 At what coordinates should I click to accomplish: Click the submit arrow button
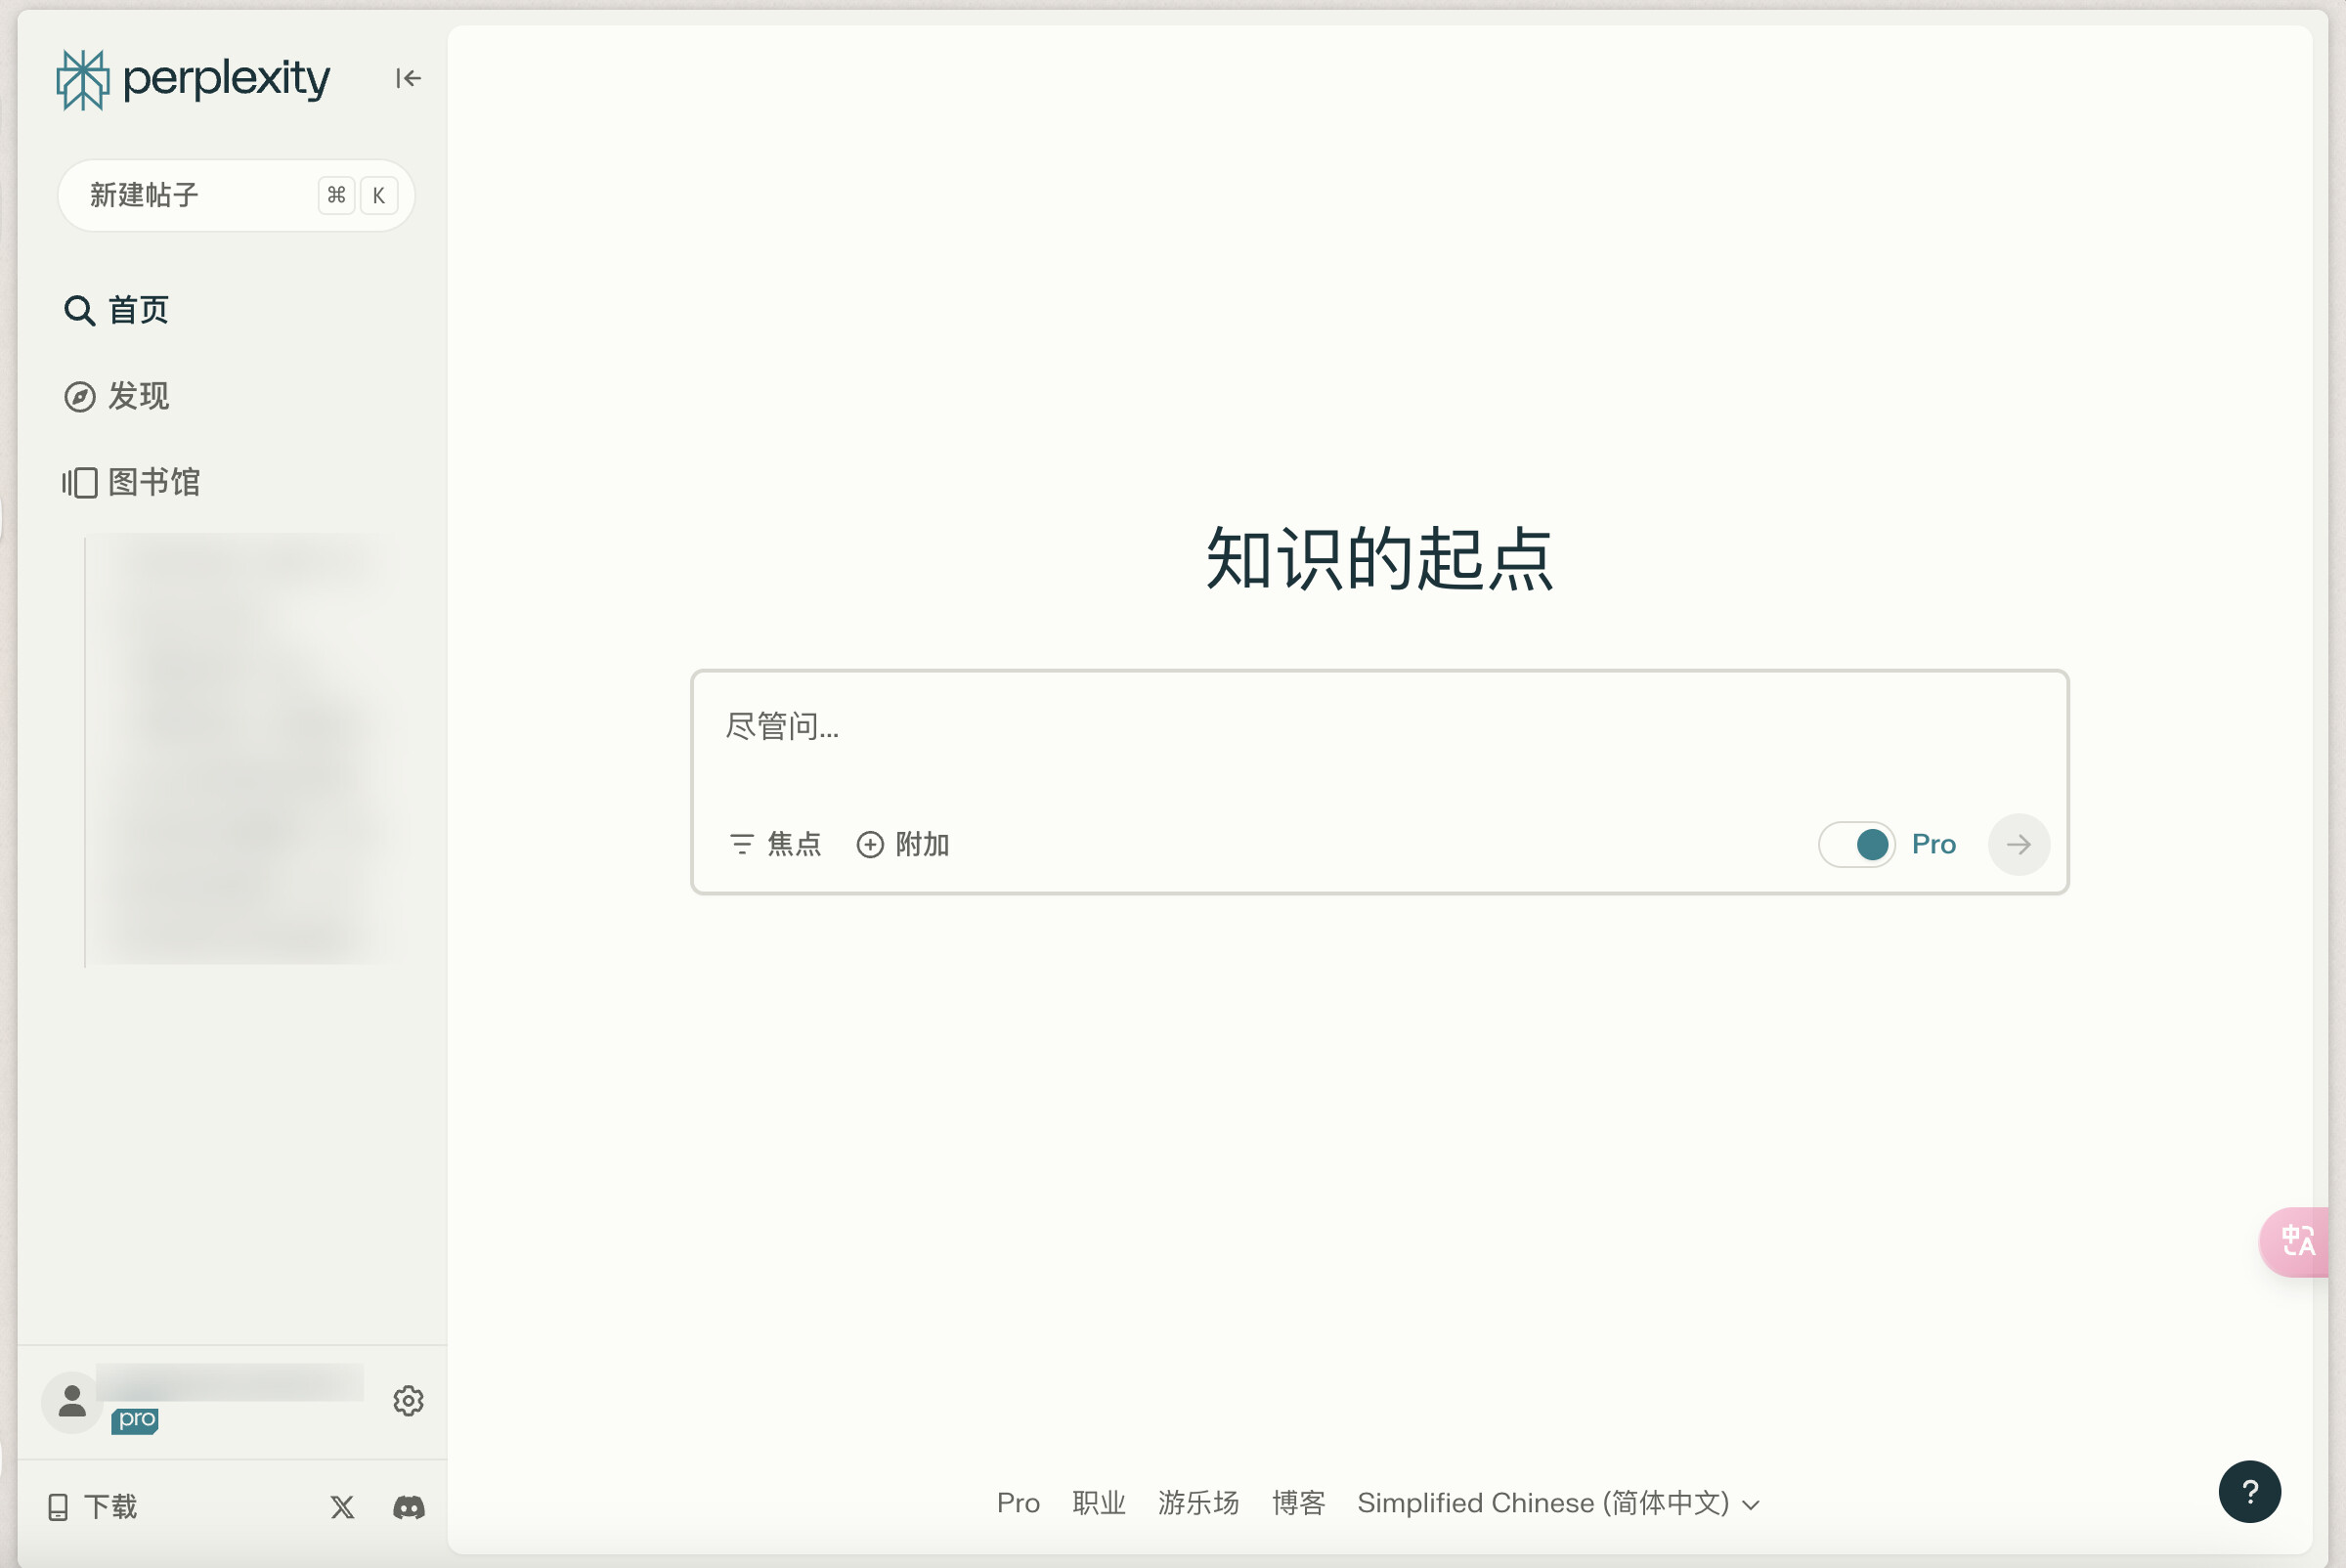coord(2018,844)
